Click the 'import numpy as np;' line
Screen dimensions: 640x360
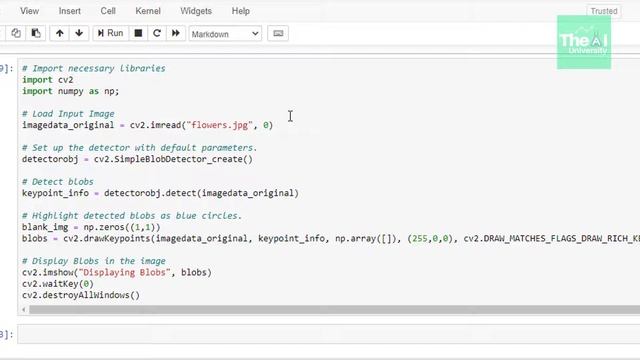(71, 91)
